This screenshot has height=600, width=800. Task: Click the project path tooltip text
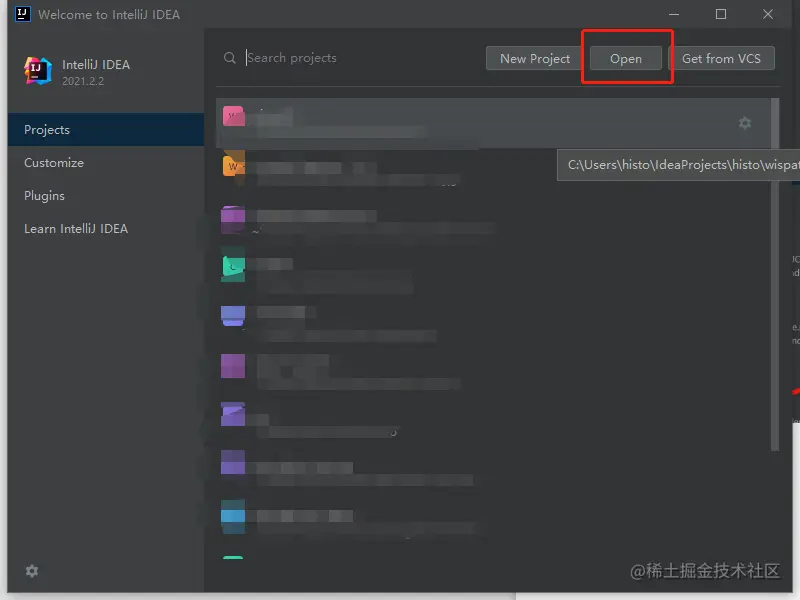tap(683, 165)
